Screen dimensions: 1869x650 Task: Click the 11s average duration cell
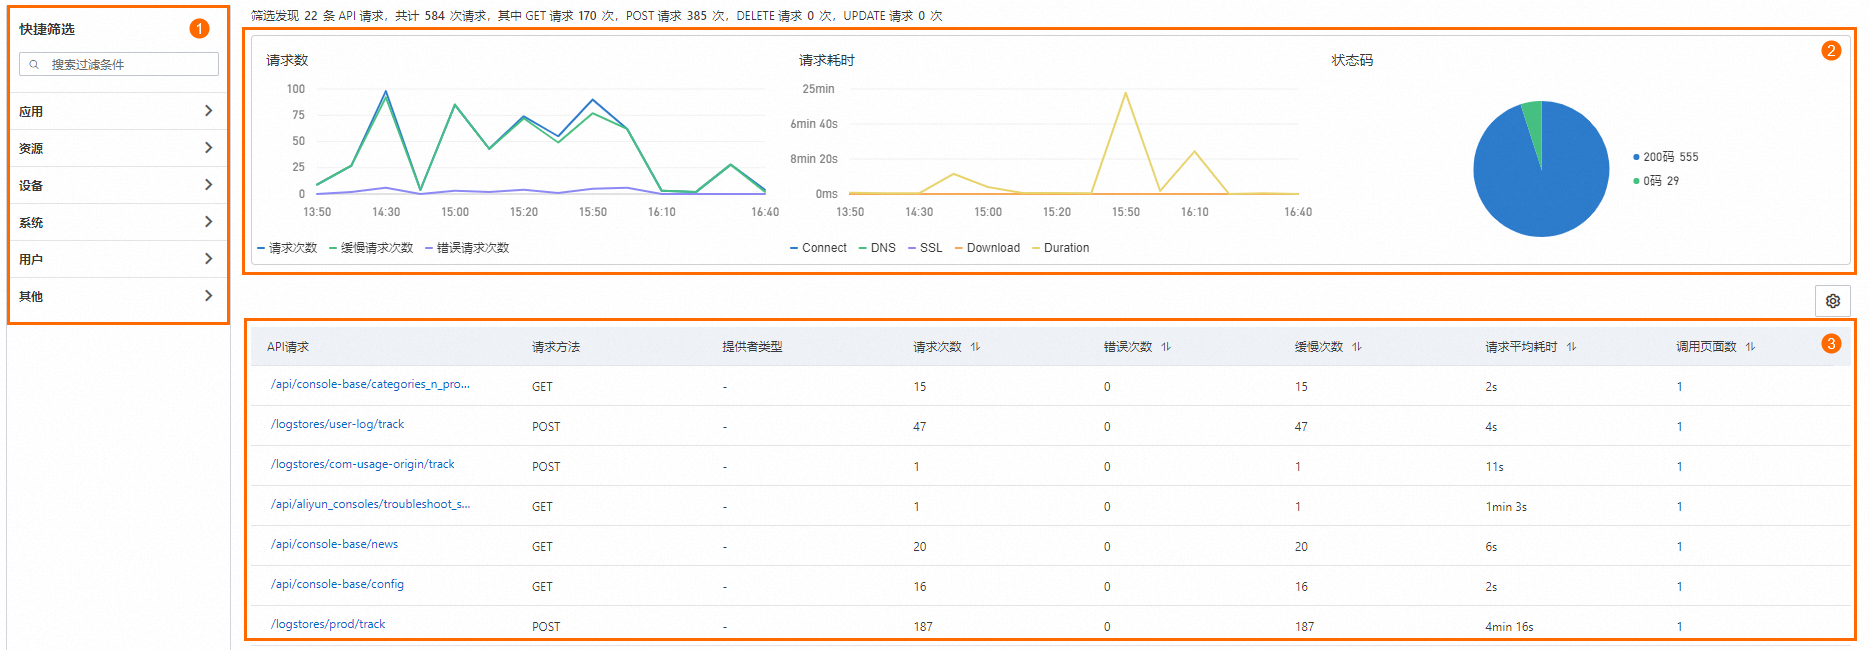pos(1495,467)
